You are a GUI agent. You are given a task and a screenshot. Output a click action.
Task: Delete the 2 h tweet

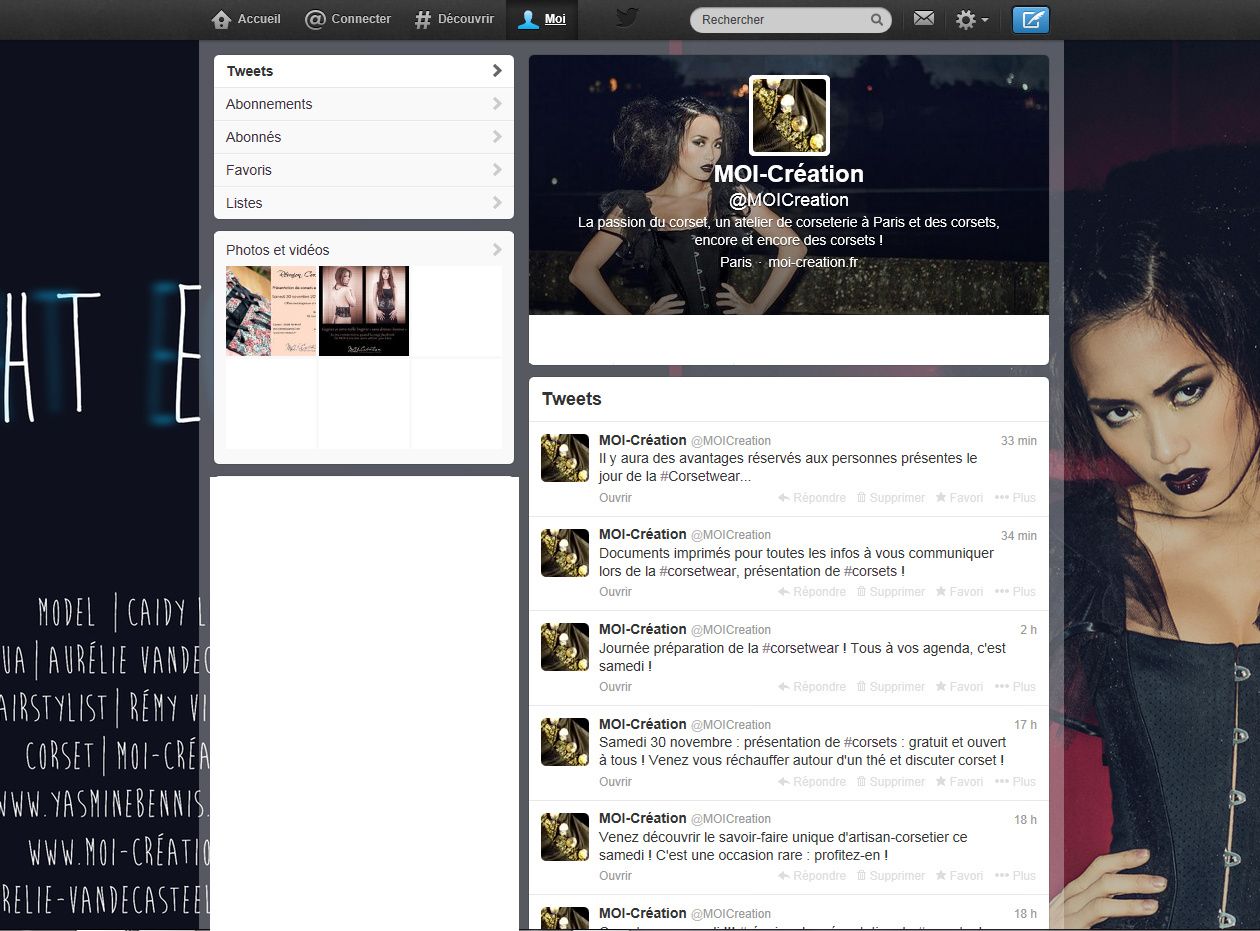pyautogui.click(x=891, y=687)
